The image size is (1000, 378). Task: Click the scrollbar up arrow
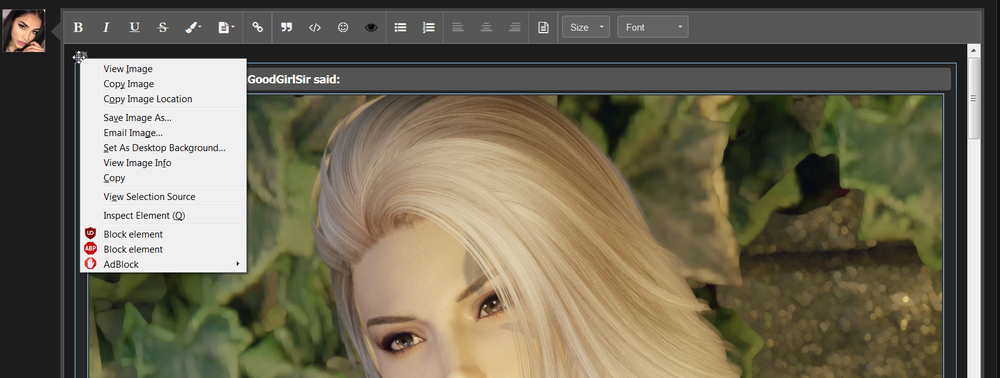pos(973,50)
